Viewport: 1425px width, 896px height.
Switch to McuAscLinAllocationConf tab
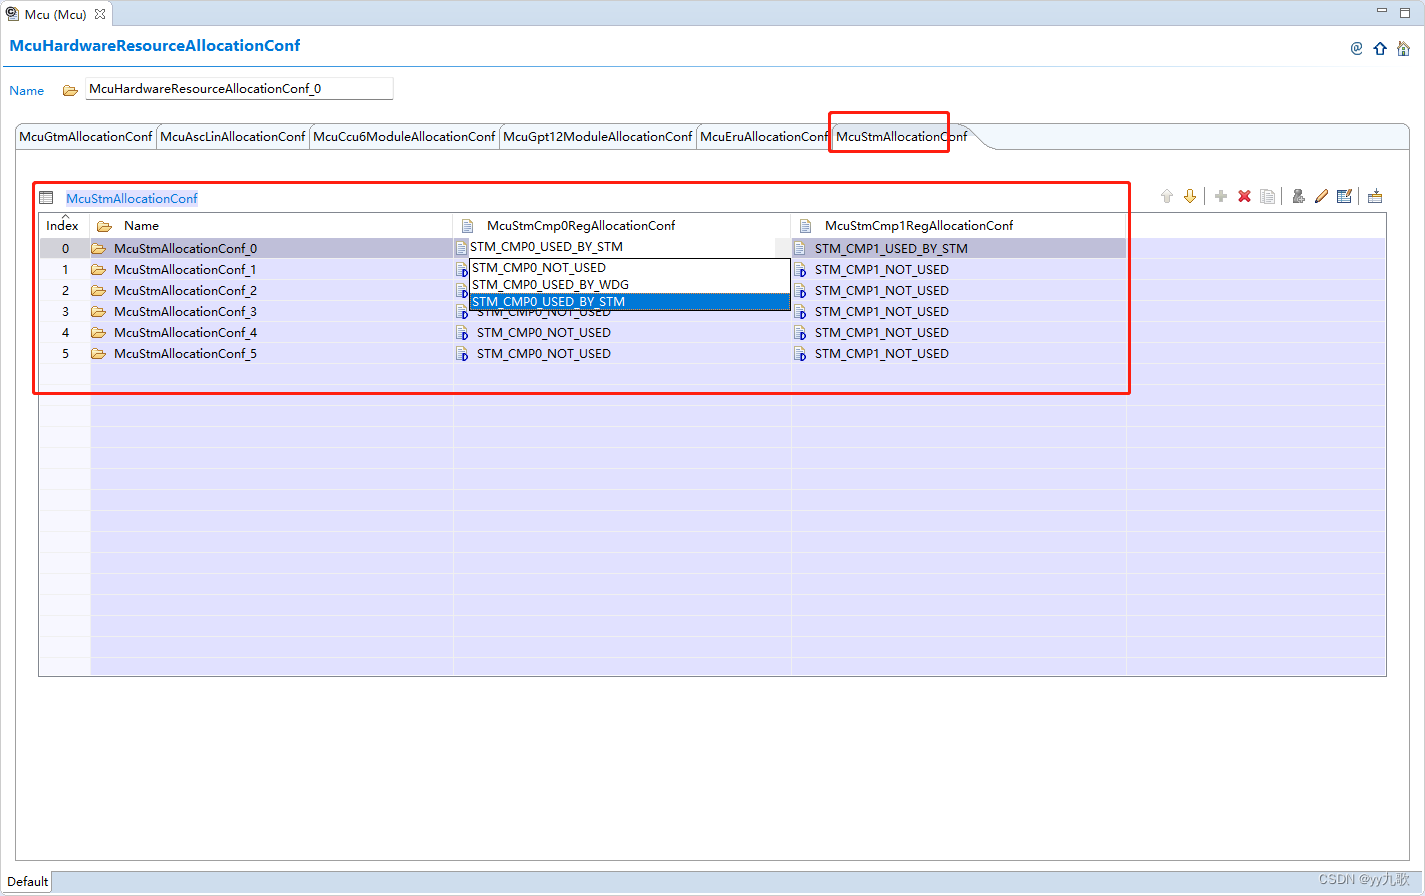(x=233, y=137)
